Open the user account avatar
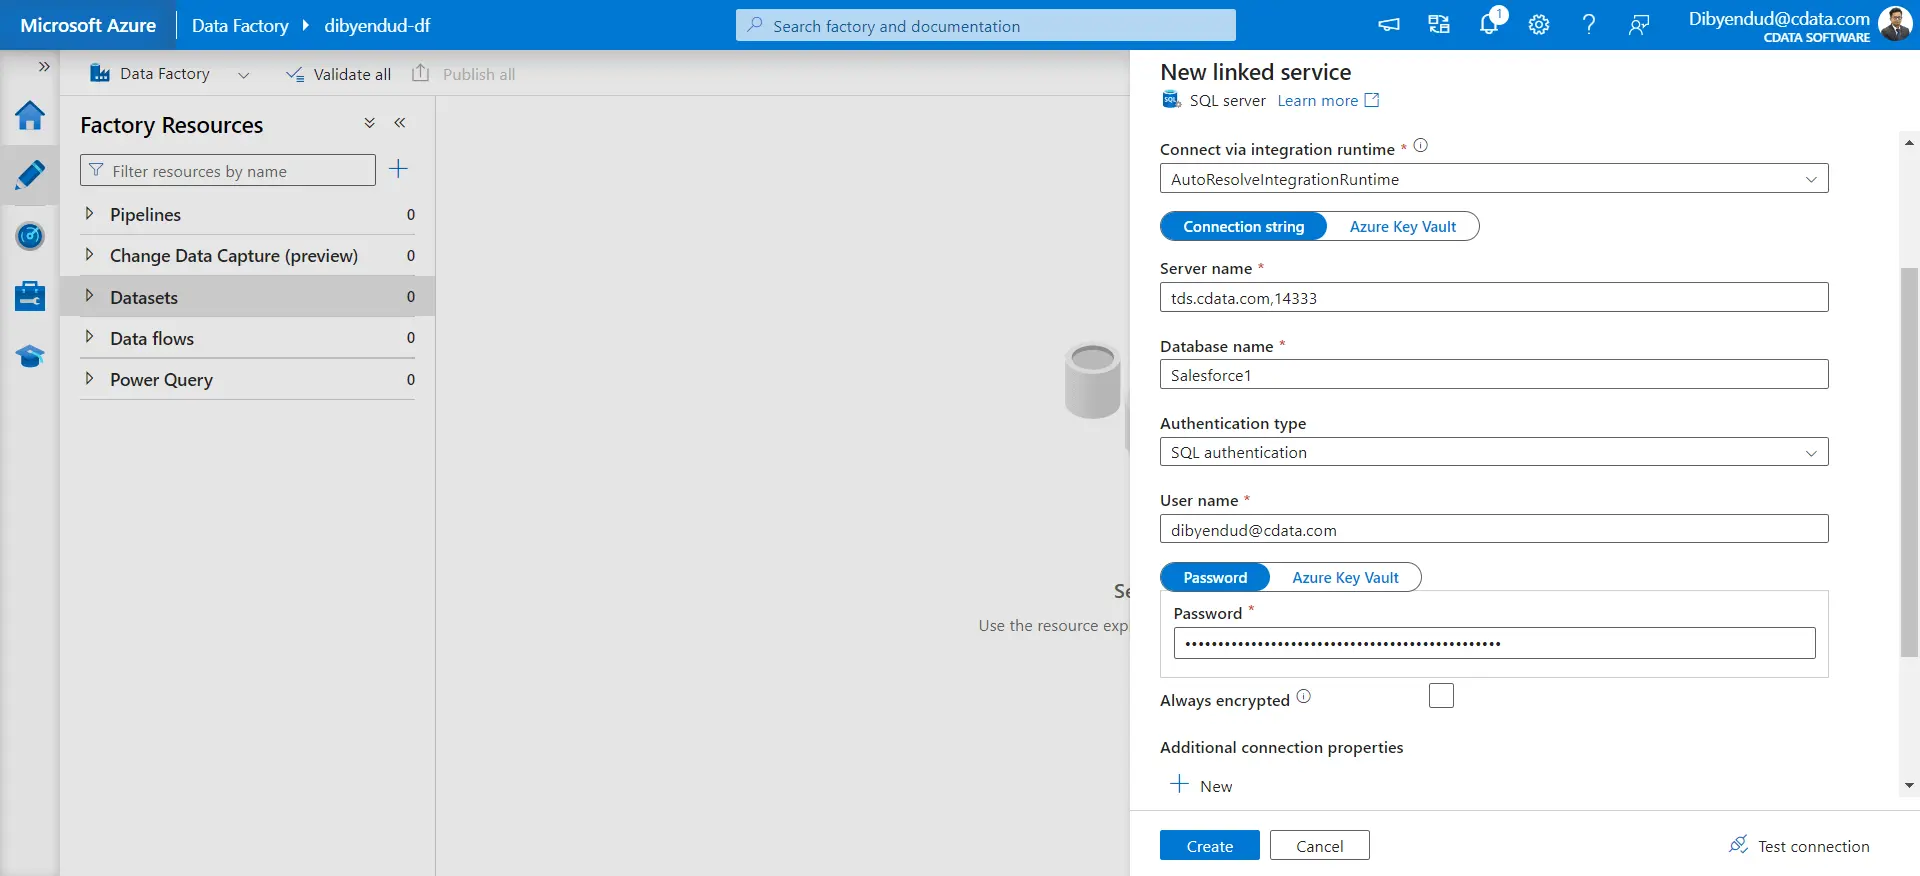The image size is (1920, 876). pos(1895,24)
